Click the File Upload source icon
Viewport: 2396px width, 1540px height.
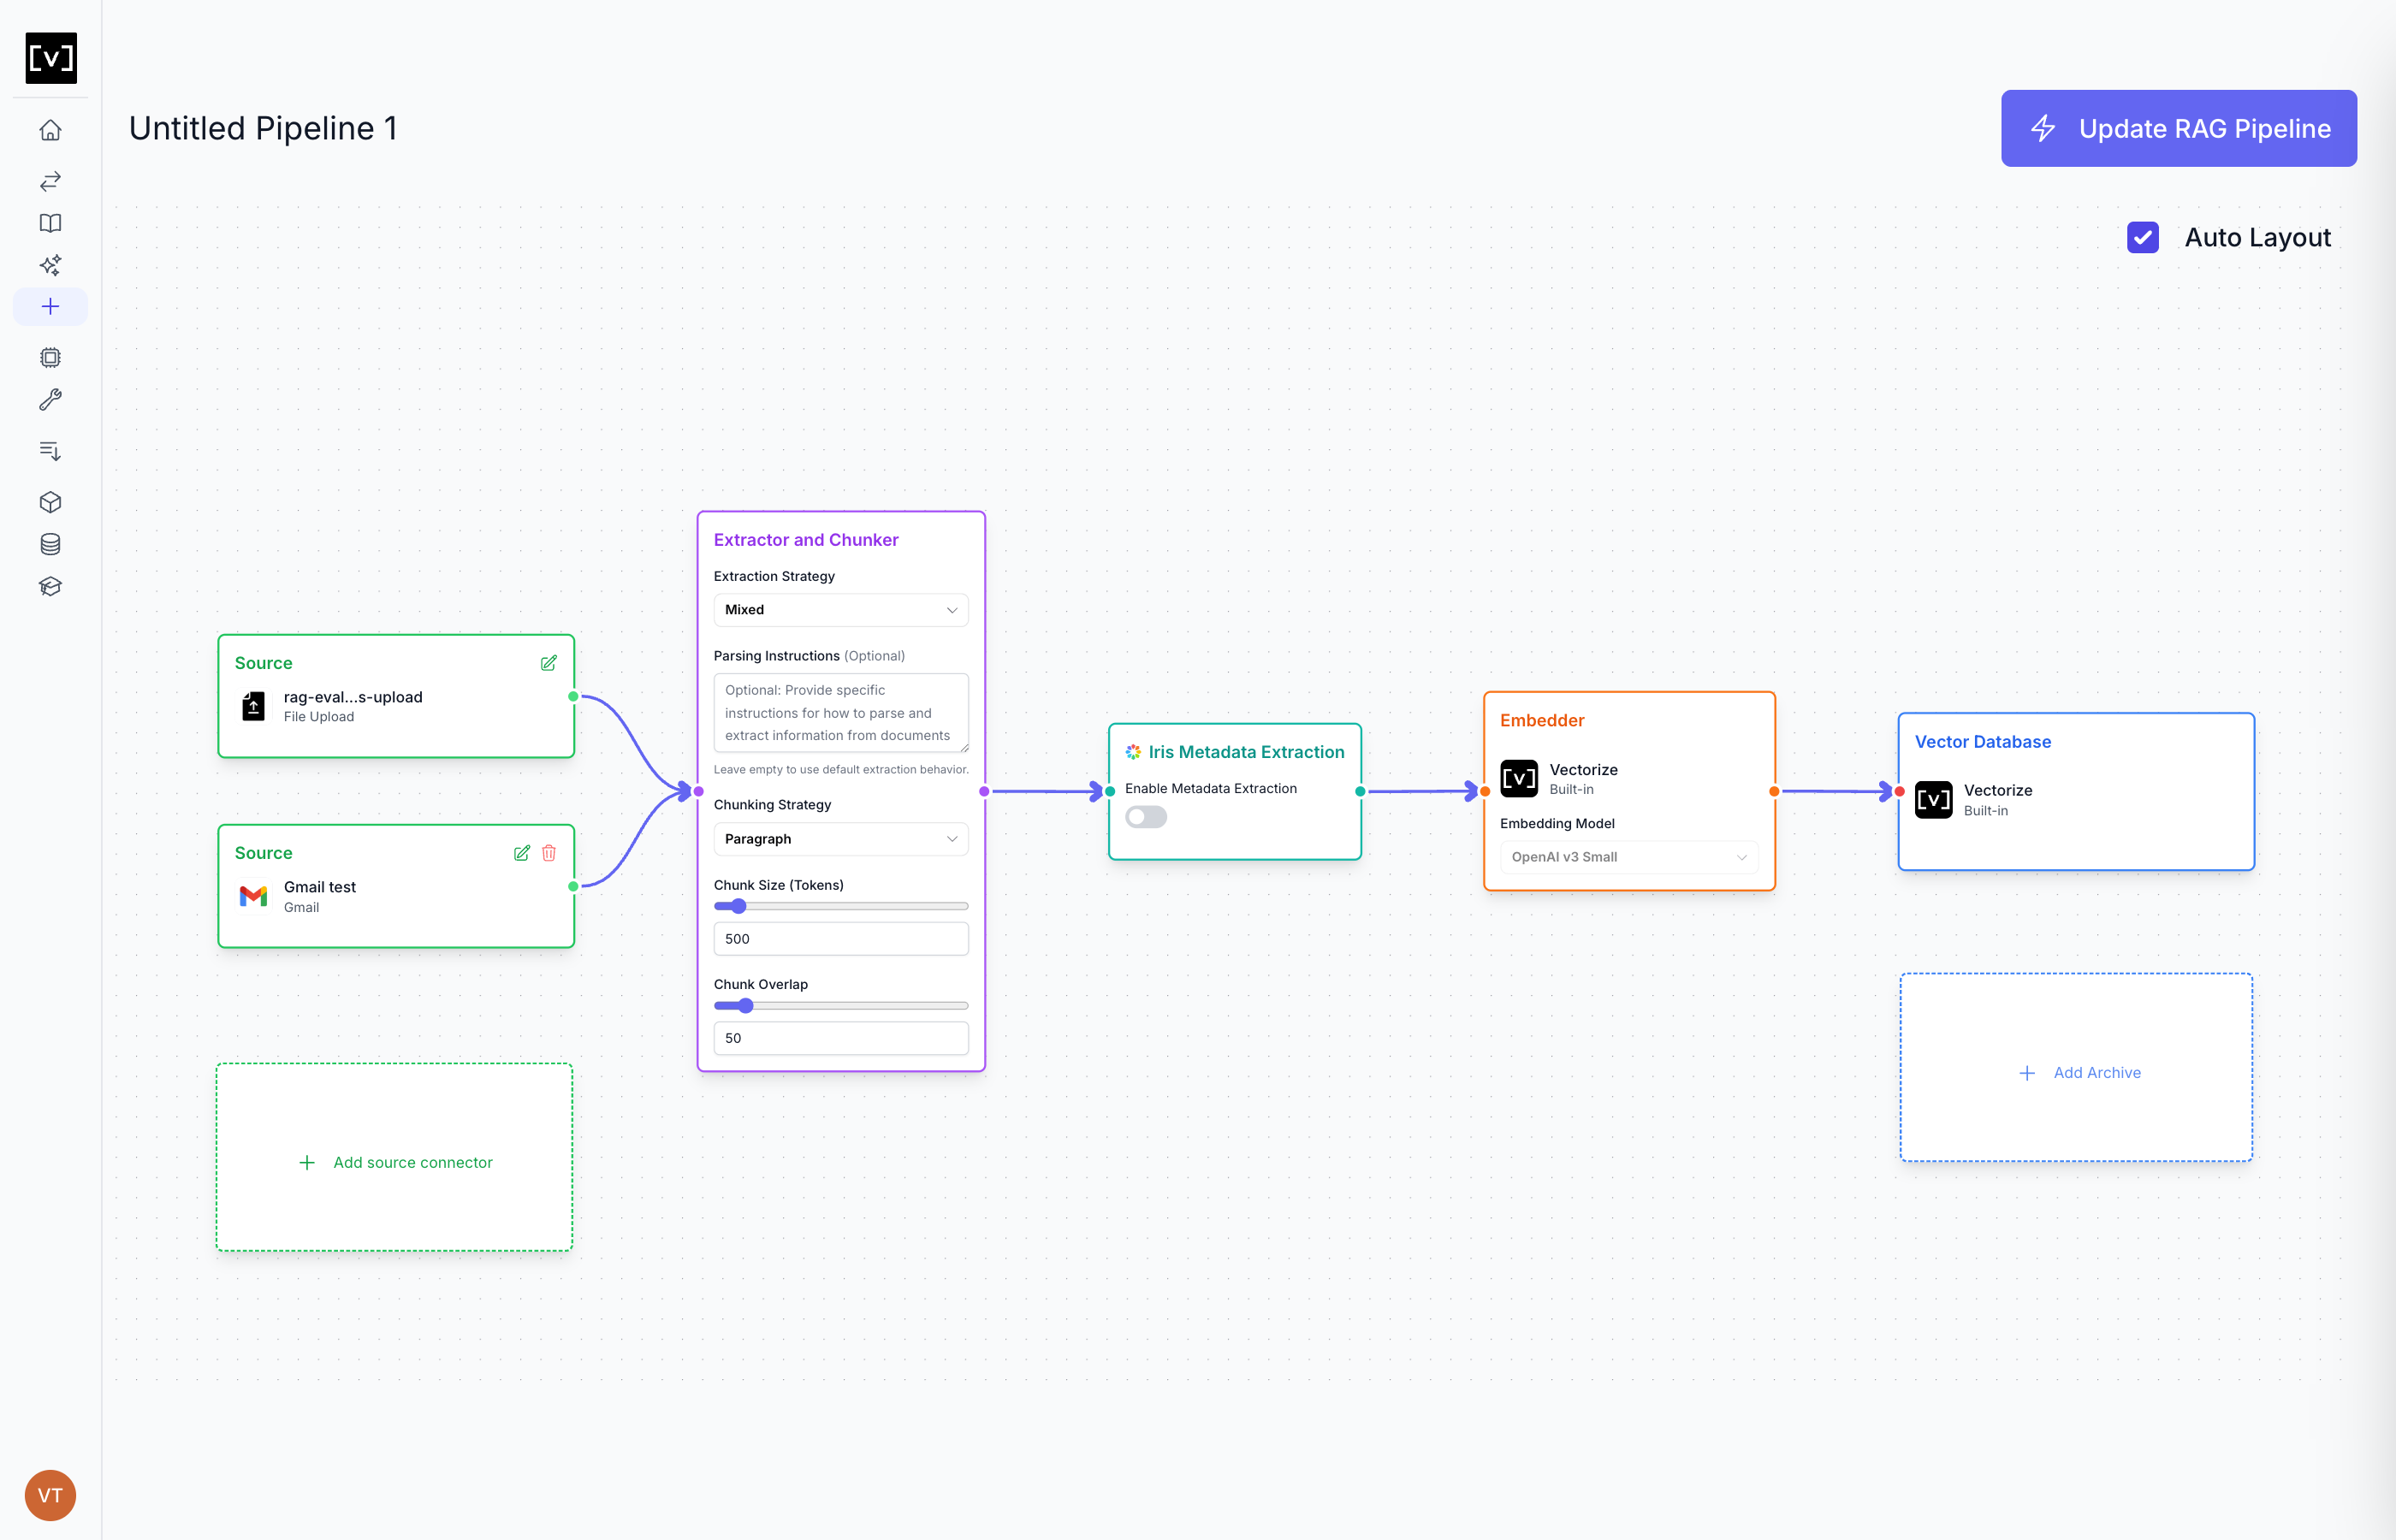click(x=254, y=706)
